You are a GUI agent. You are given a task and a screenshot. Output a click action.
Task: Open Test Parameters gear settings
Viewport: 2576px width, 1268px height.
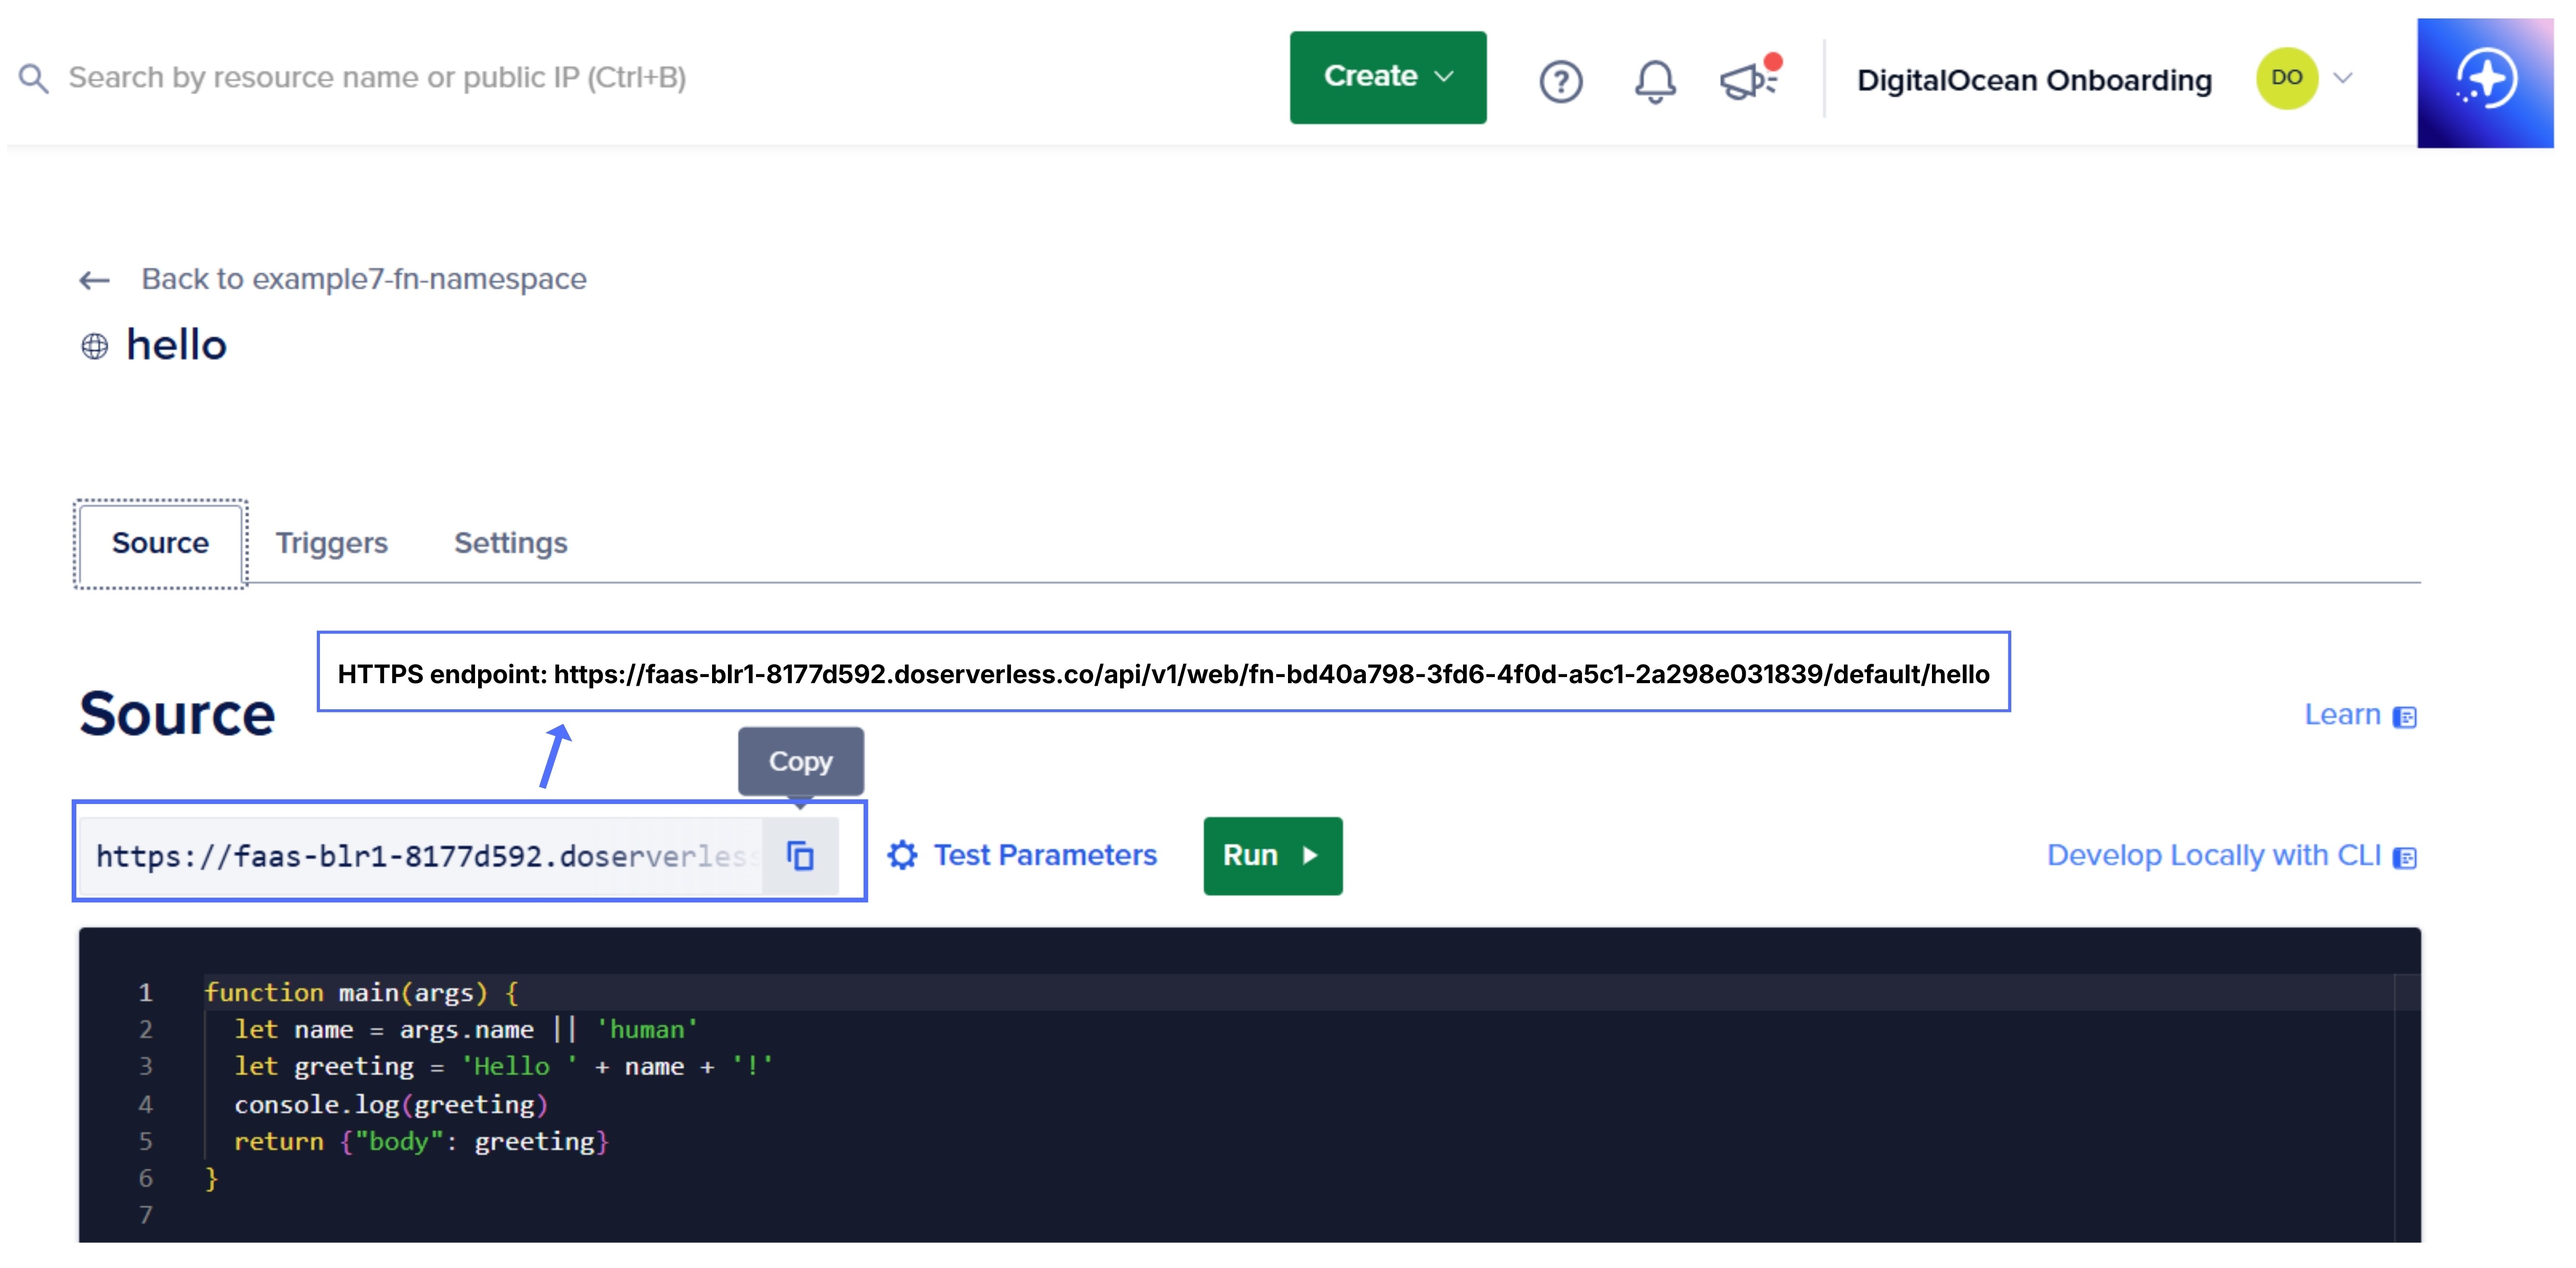coord(901,855)
